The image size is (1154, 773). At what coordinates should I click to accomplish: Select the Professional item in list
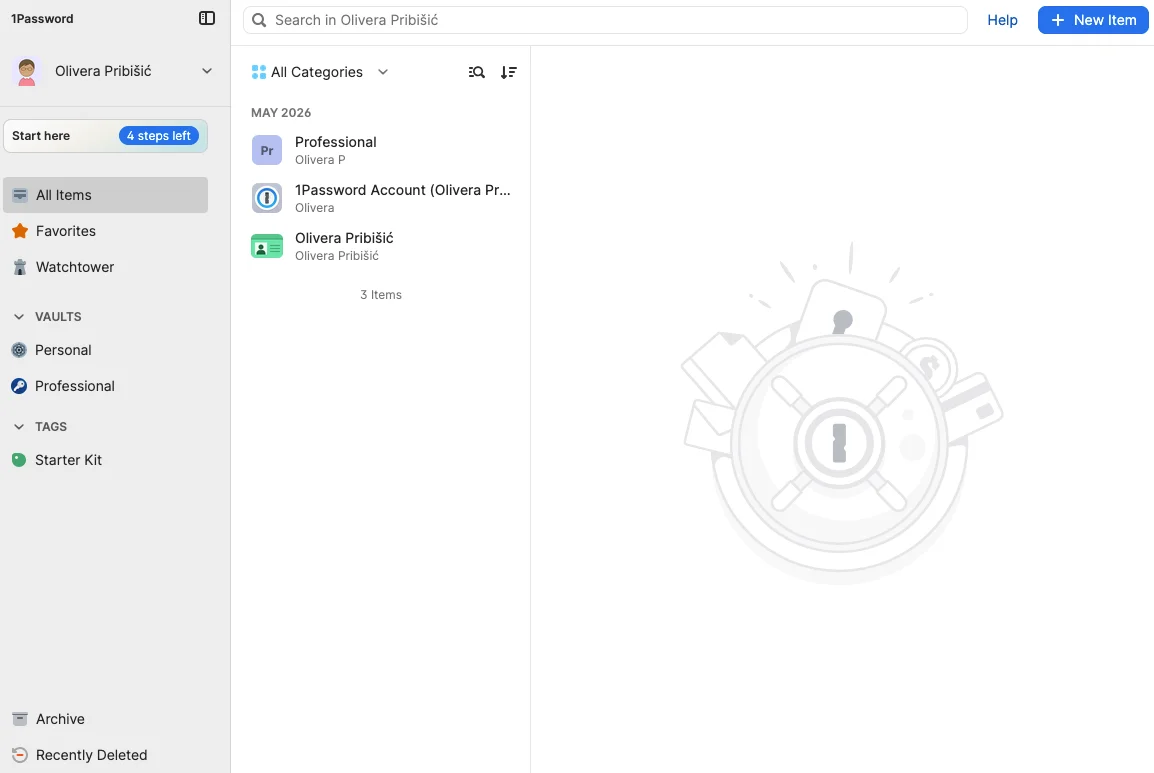point(381,150)
